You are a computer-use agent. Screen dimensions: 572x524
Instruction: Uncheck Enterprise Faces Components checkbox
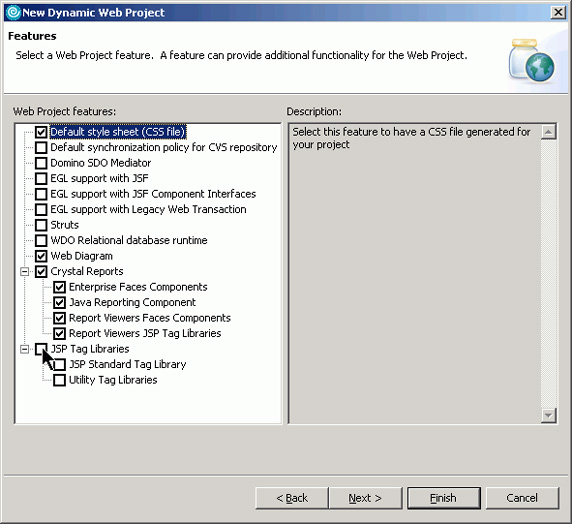point(59,287)
